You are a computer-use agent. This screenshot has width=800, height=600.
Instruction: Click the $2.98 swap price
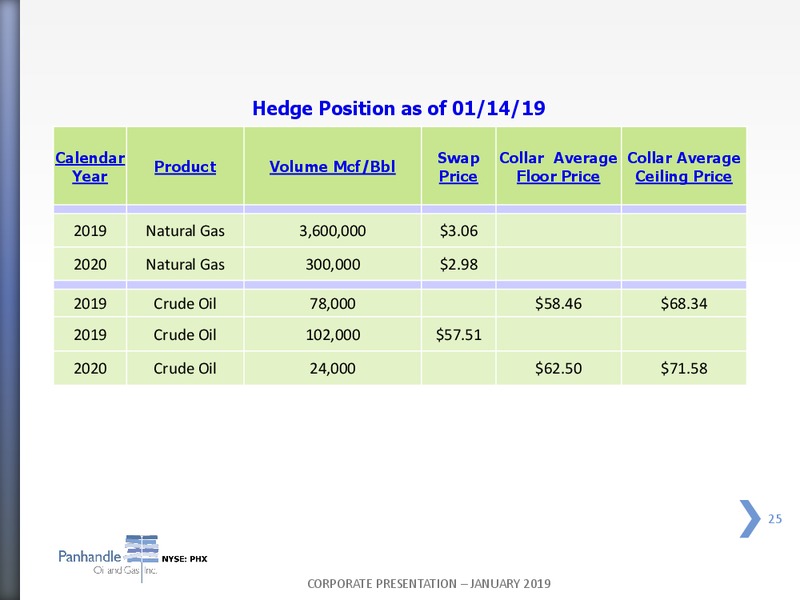point(459,264)
